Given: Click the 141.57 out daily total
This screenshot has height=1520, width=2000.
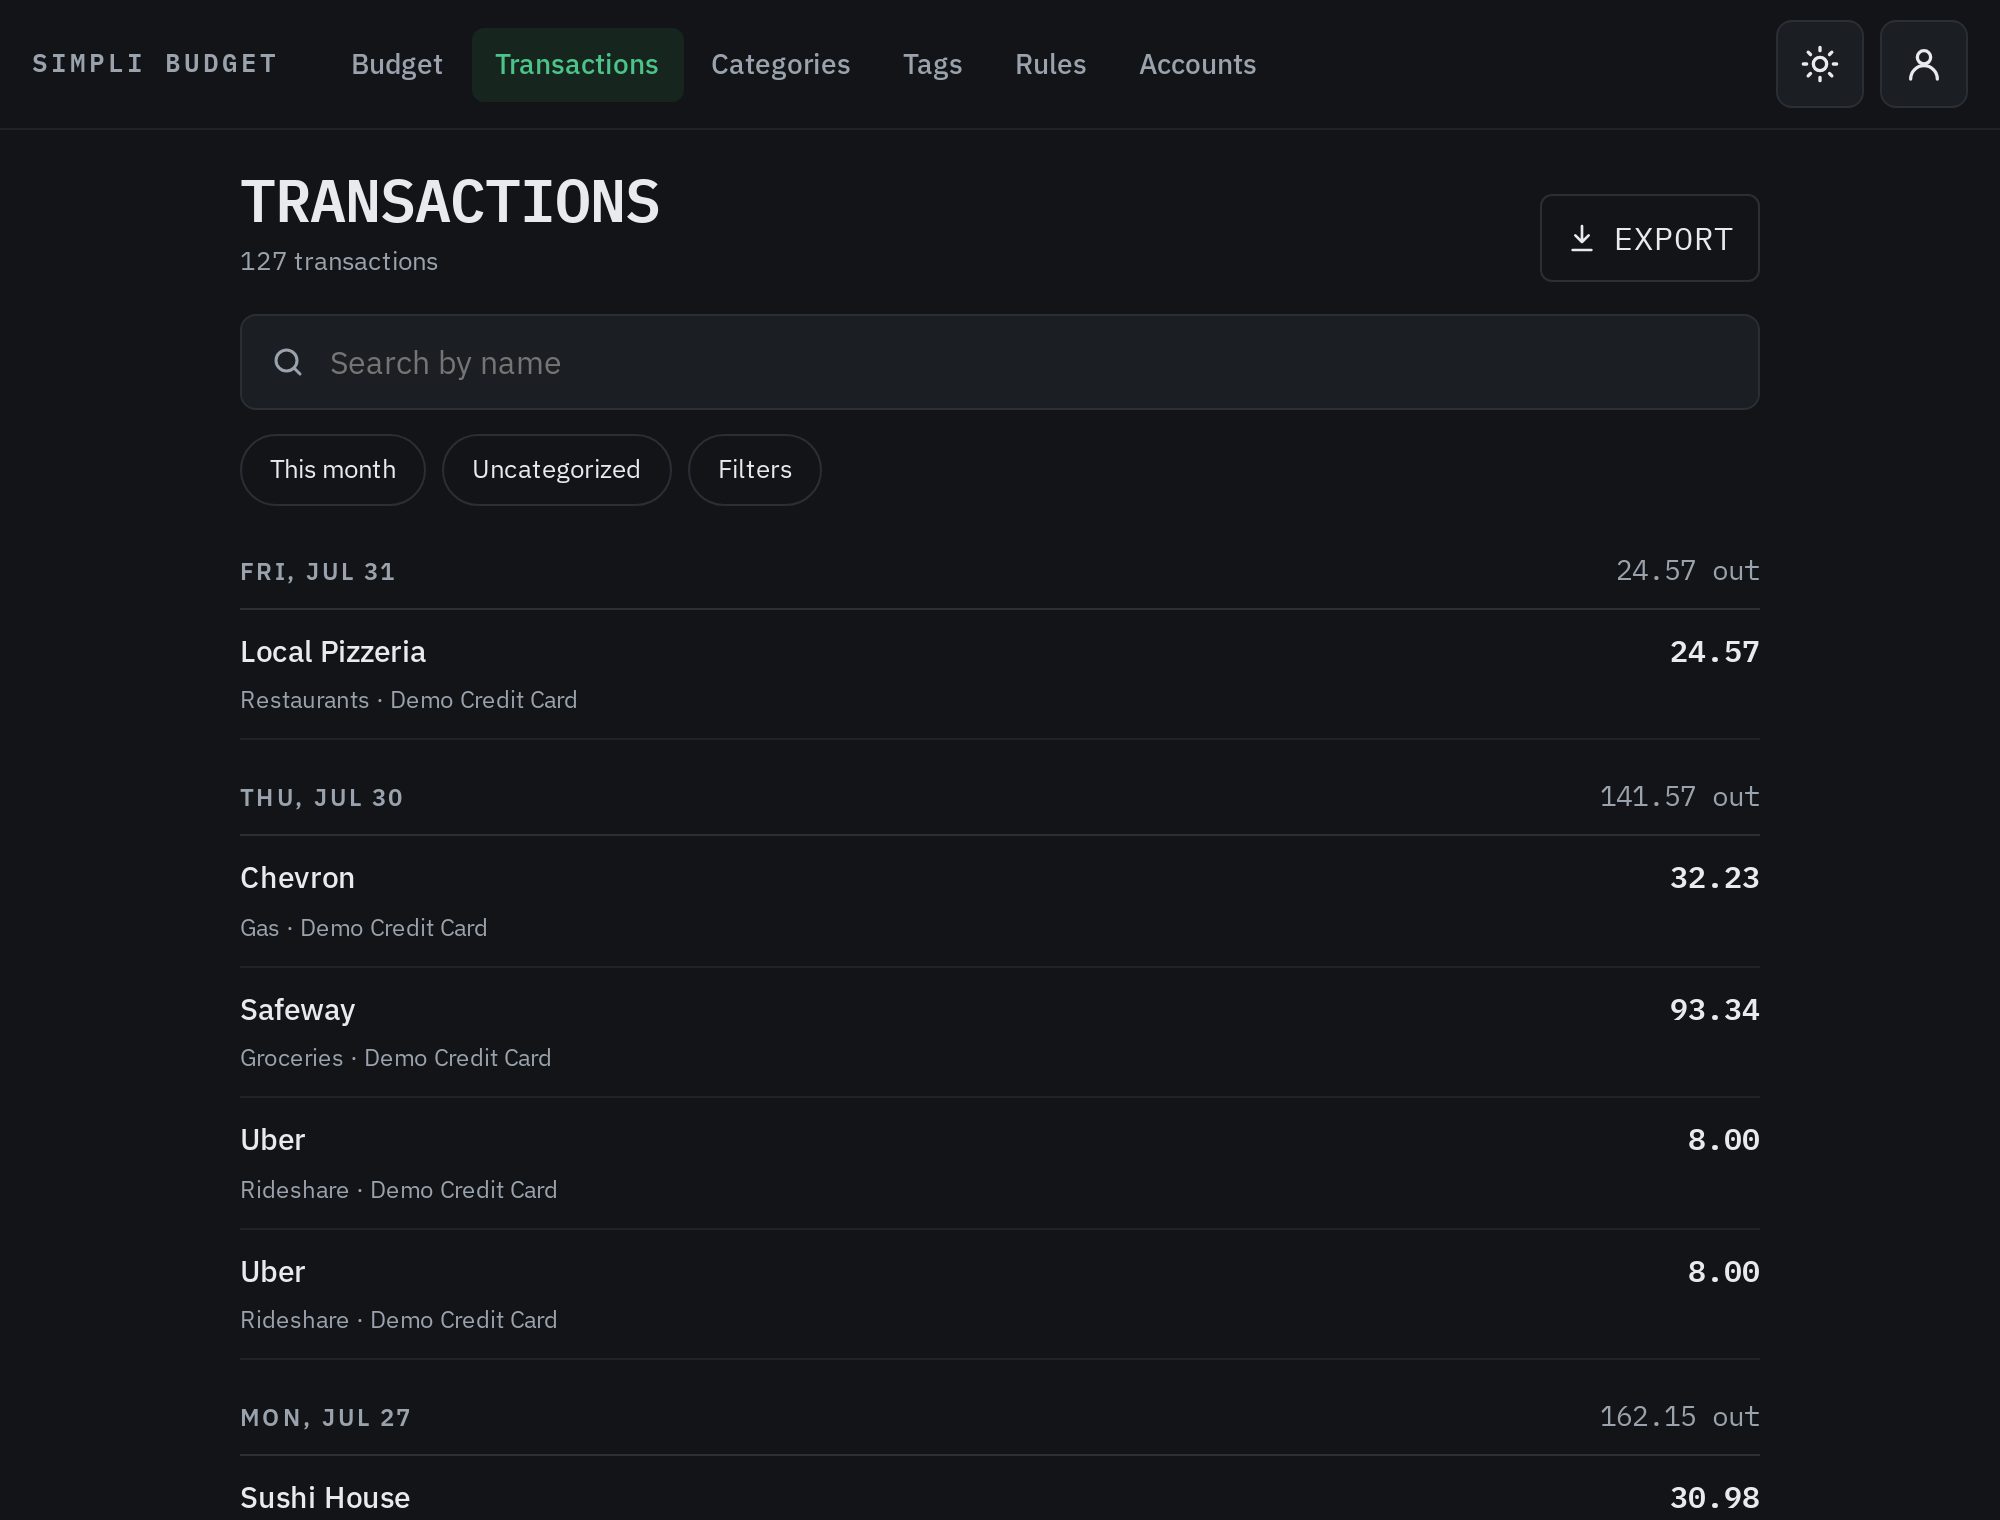Looking at the screenshot, I should [1679, 797].
